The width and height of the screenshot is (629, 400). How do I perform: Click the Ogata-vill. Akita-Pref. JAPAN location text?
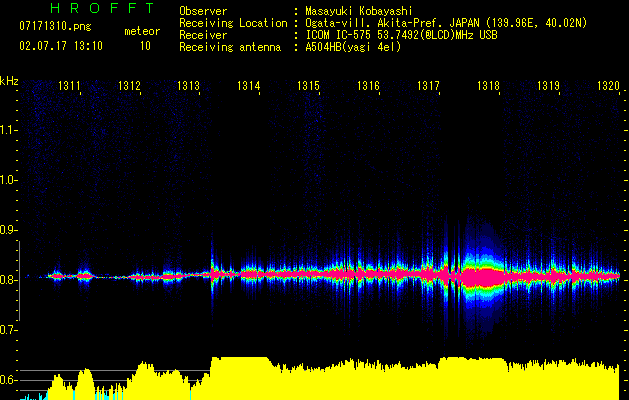click(x=446, y=23)
